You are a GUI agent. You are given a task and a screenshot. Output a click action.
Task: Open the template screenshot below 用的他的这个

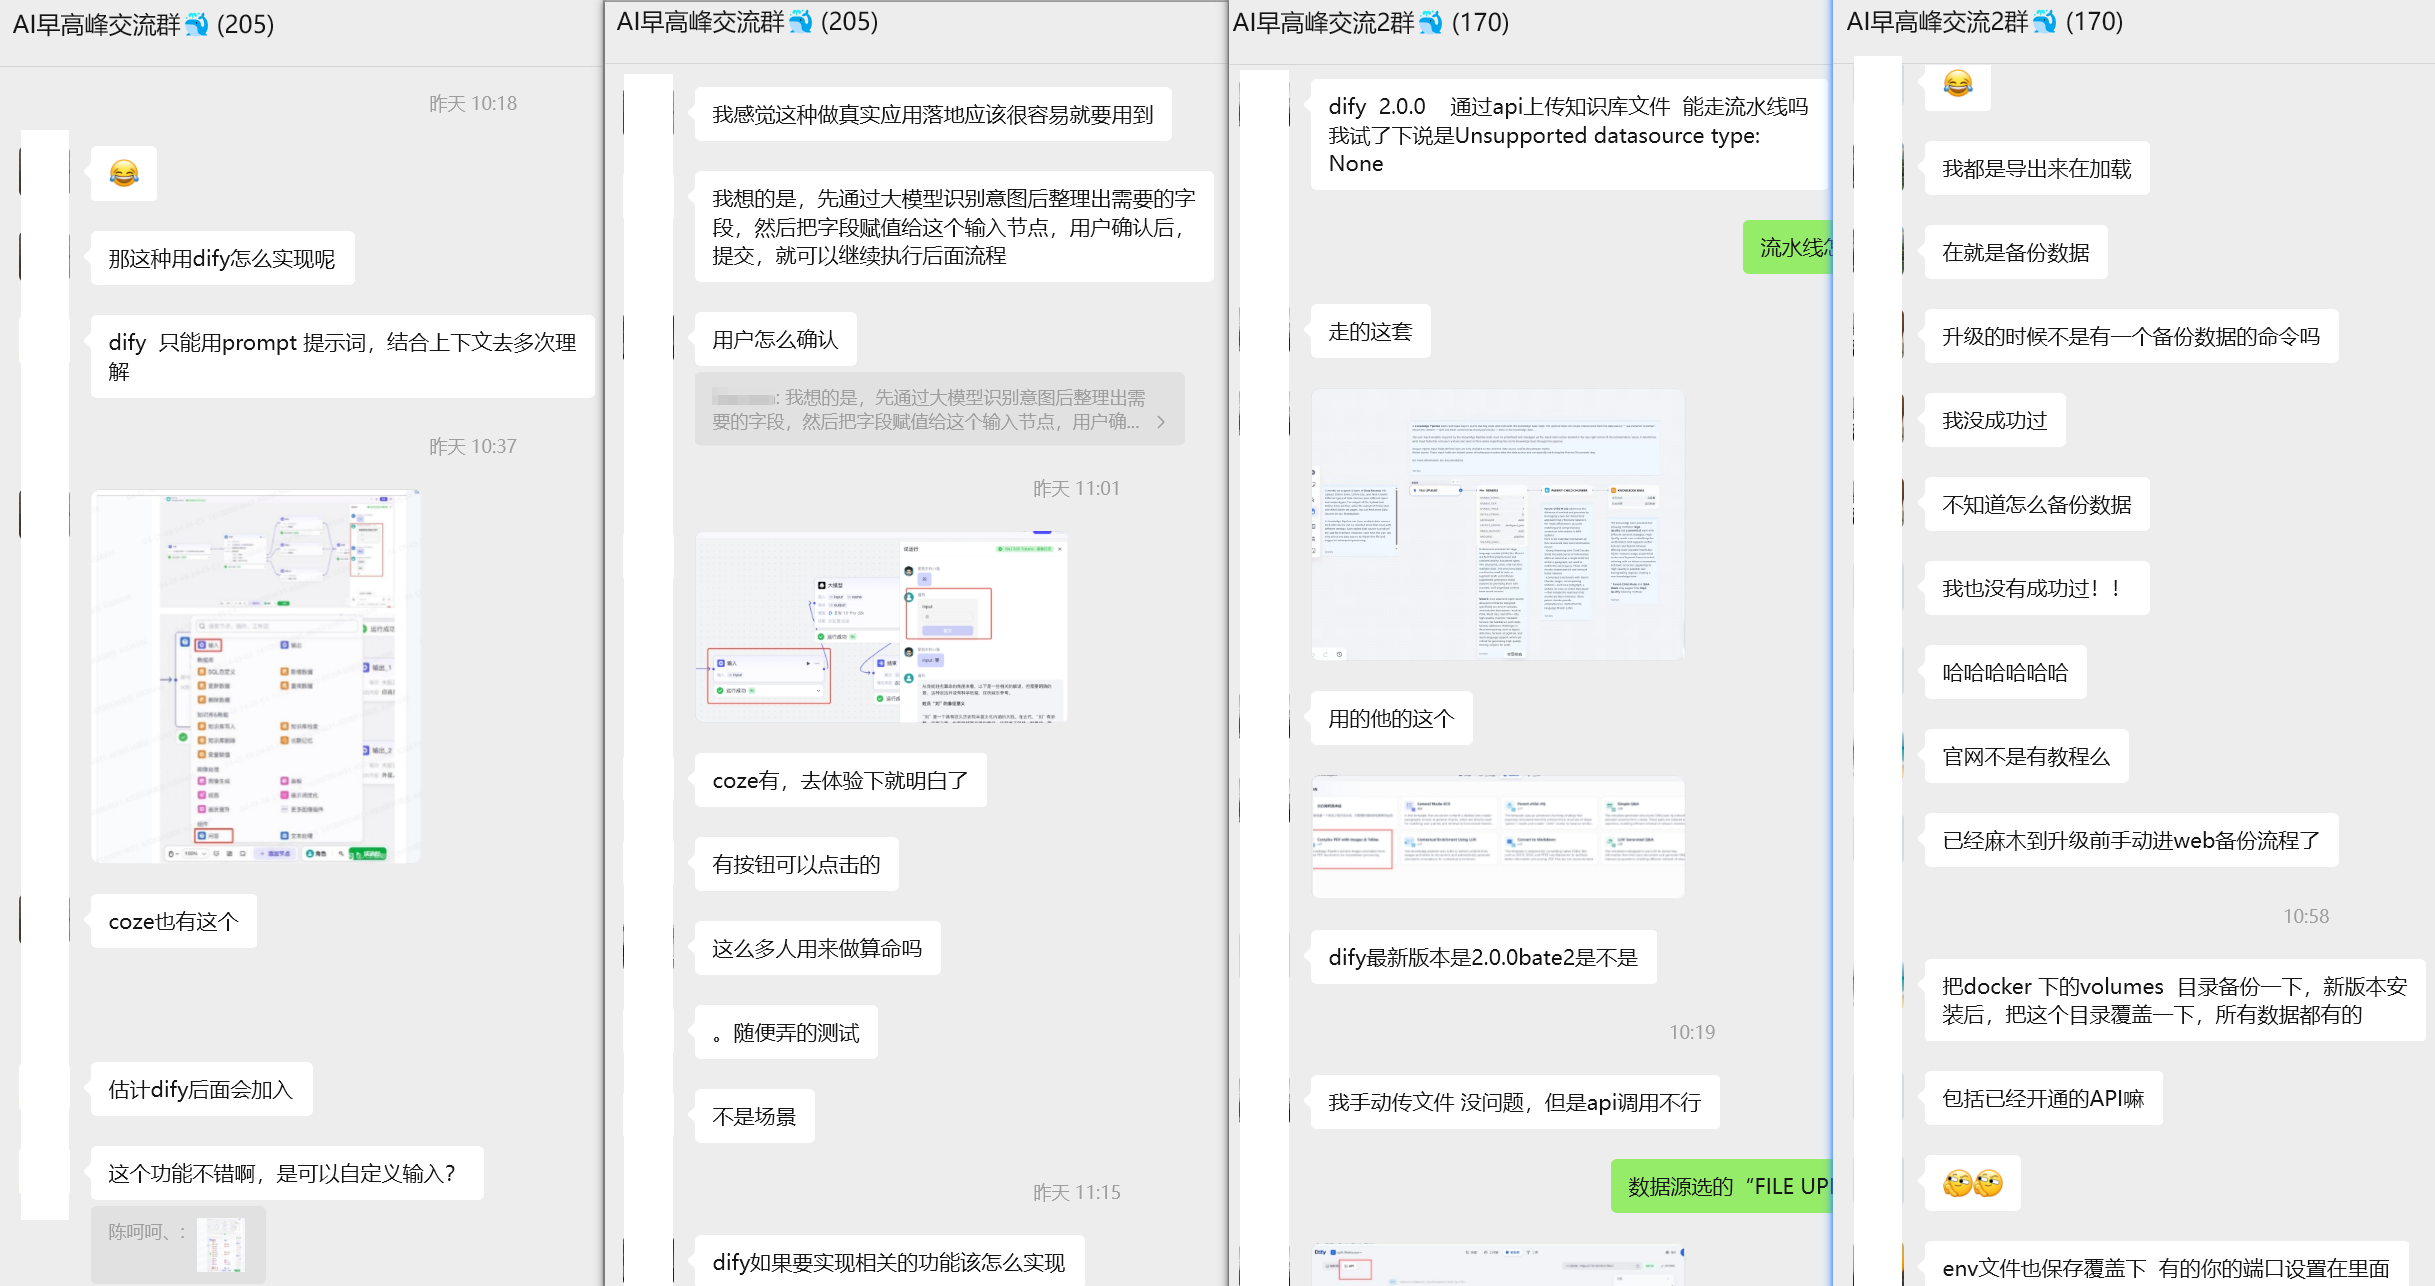(1497, 837)
